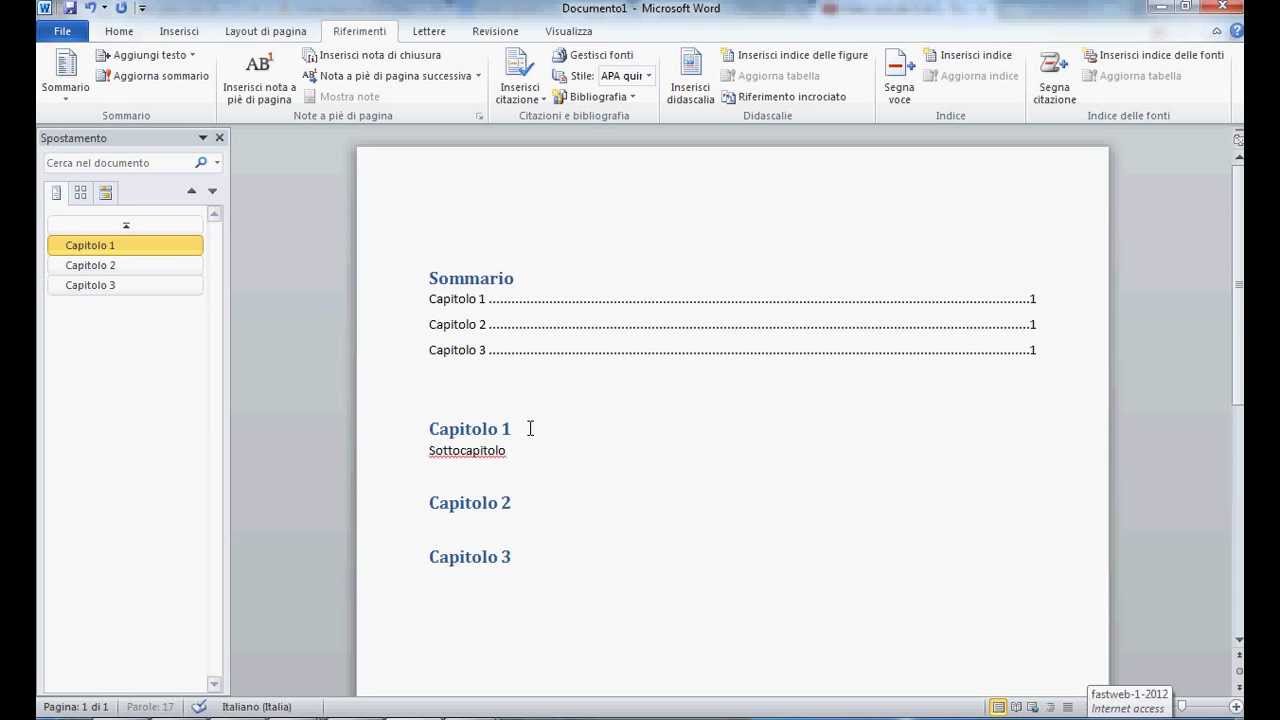This screenshot has height=720, width=1280.
Task: Select Capitolo 3 in navigation pane
Action: (125, 285)
